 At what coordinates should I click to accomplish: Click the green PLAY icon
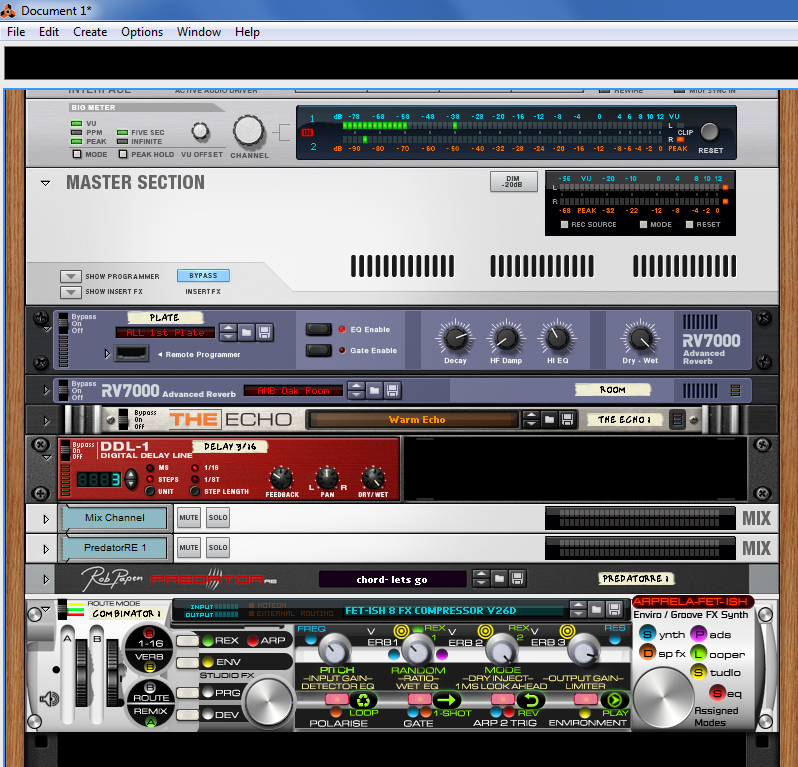tap(614, 700)
